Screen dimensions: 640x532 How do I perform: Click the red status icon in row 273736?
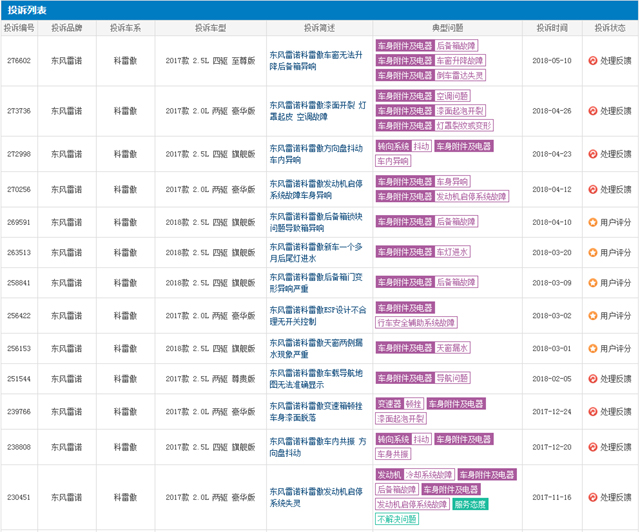click(x=592, y=111)
